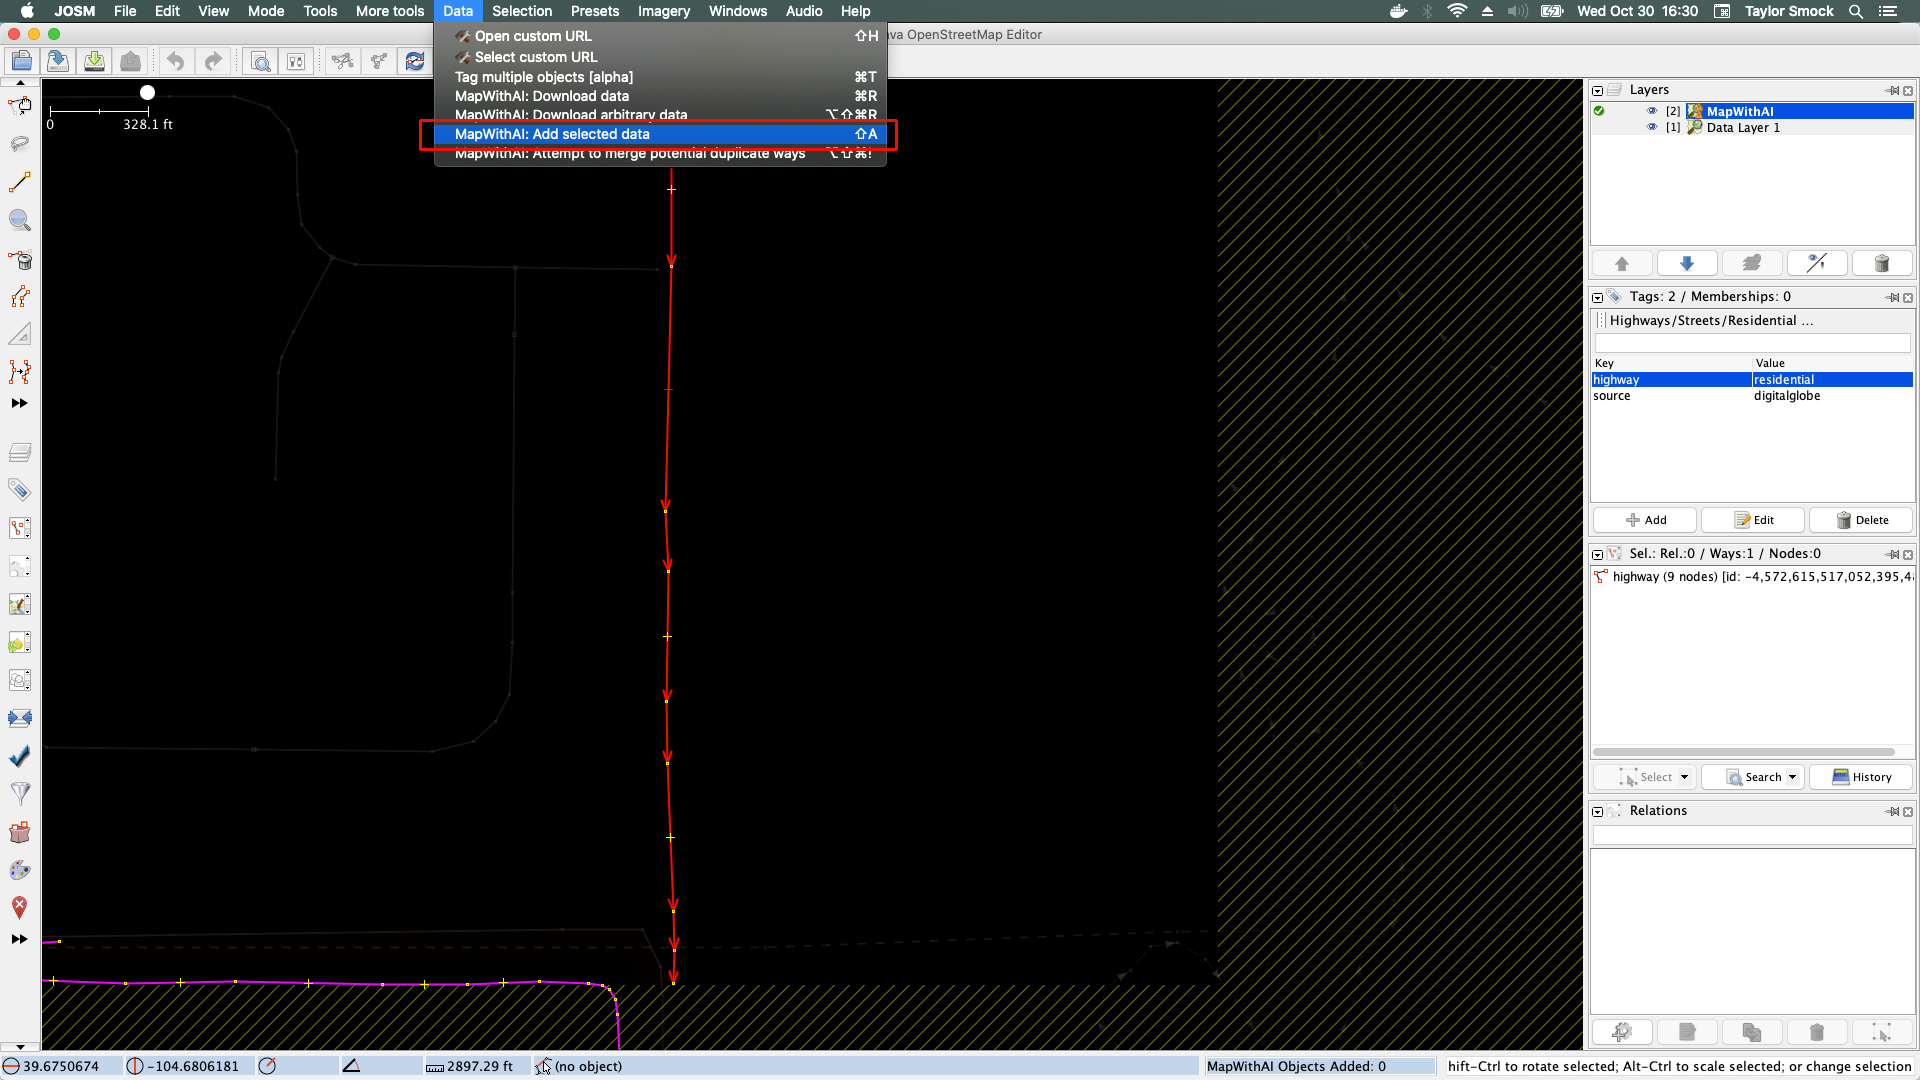Click the Open file toolbar icon
The image size is (1920, 1080).
[x=22, y=62]
